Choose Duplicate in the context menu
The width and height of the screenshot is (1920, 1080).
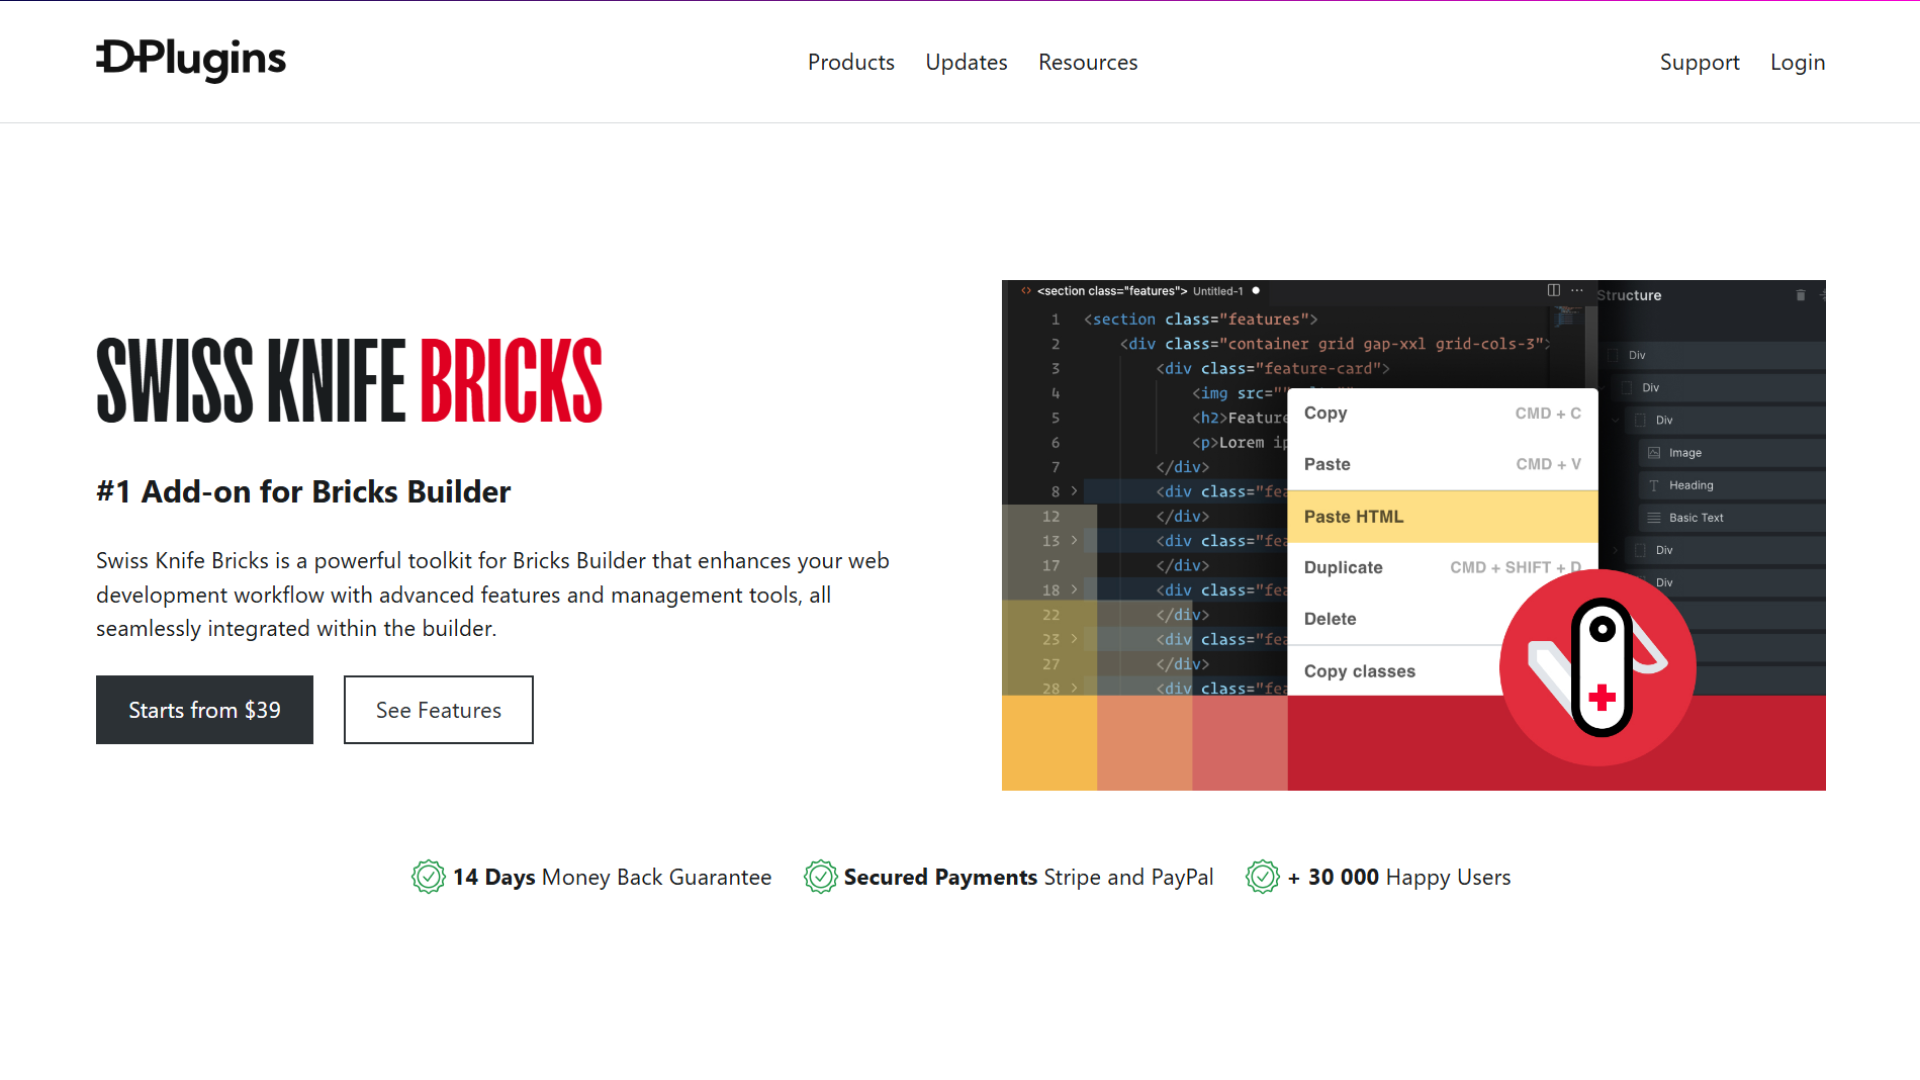[x=1343, y=567]
